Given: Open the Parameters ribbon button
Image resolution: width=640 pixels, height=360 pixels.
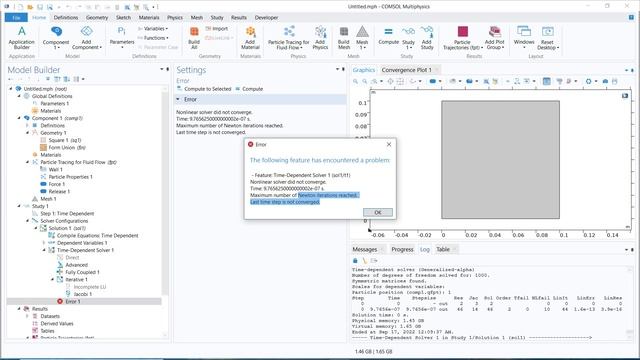Looking at the screenshot, I should pyautogui.click(x=122, y=38).
